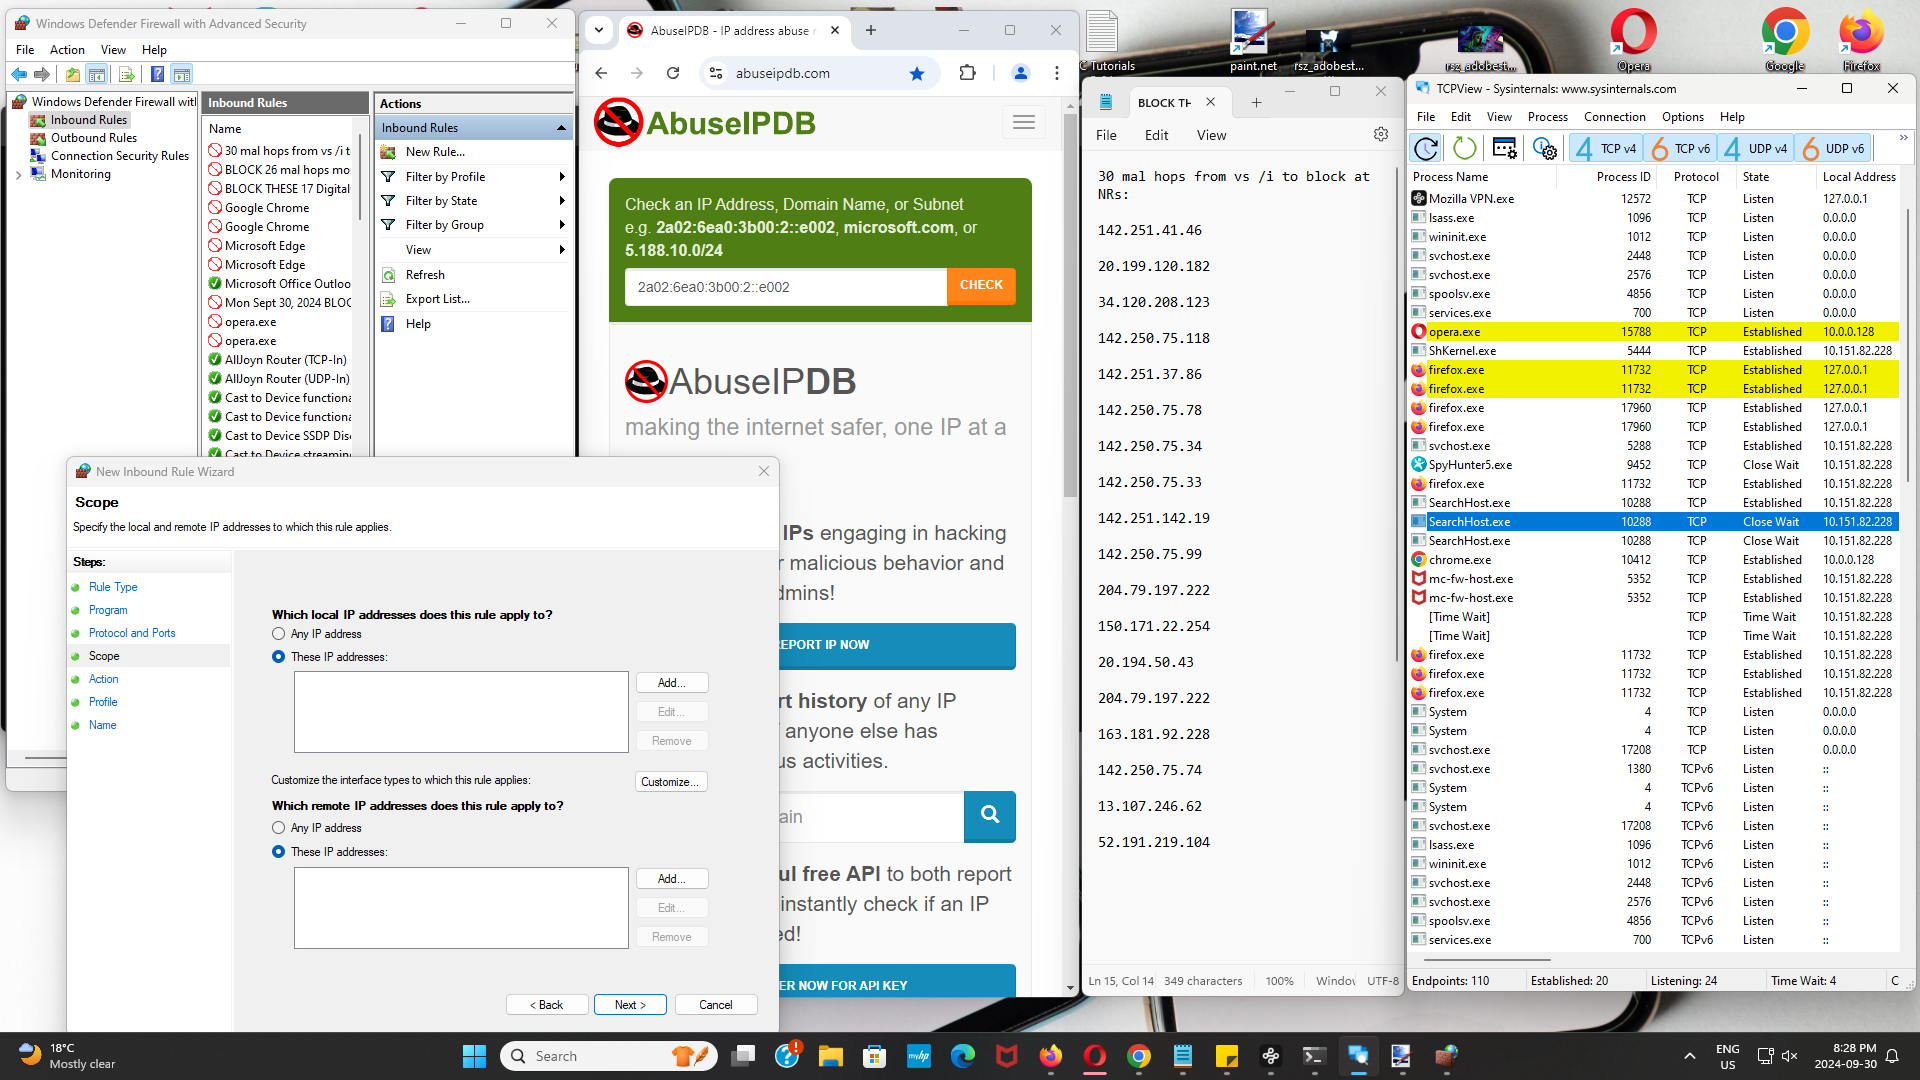1920x1080 pixels.
Task: Open the Process menu in TCPView
Action: click(x=1547, y=117)
